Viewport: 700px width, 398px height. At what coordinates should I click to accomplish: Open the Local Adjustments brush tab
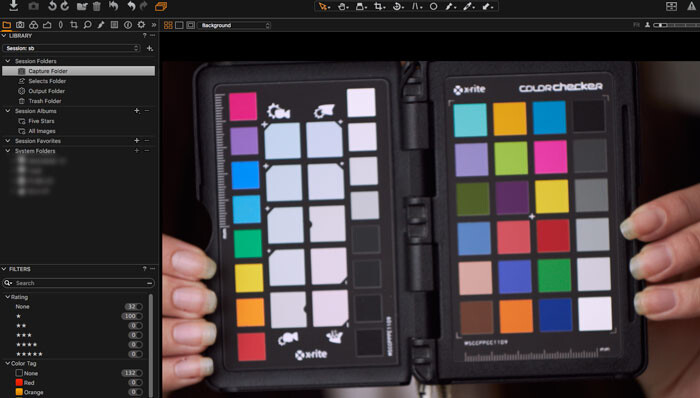point(101,25)
